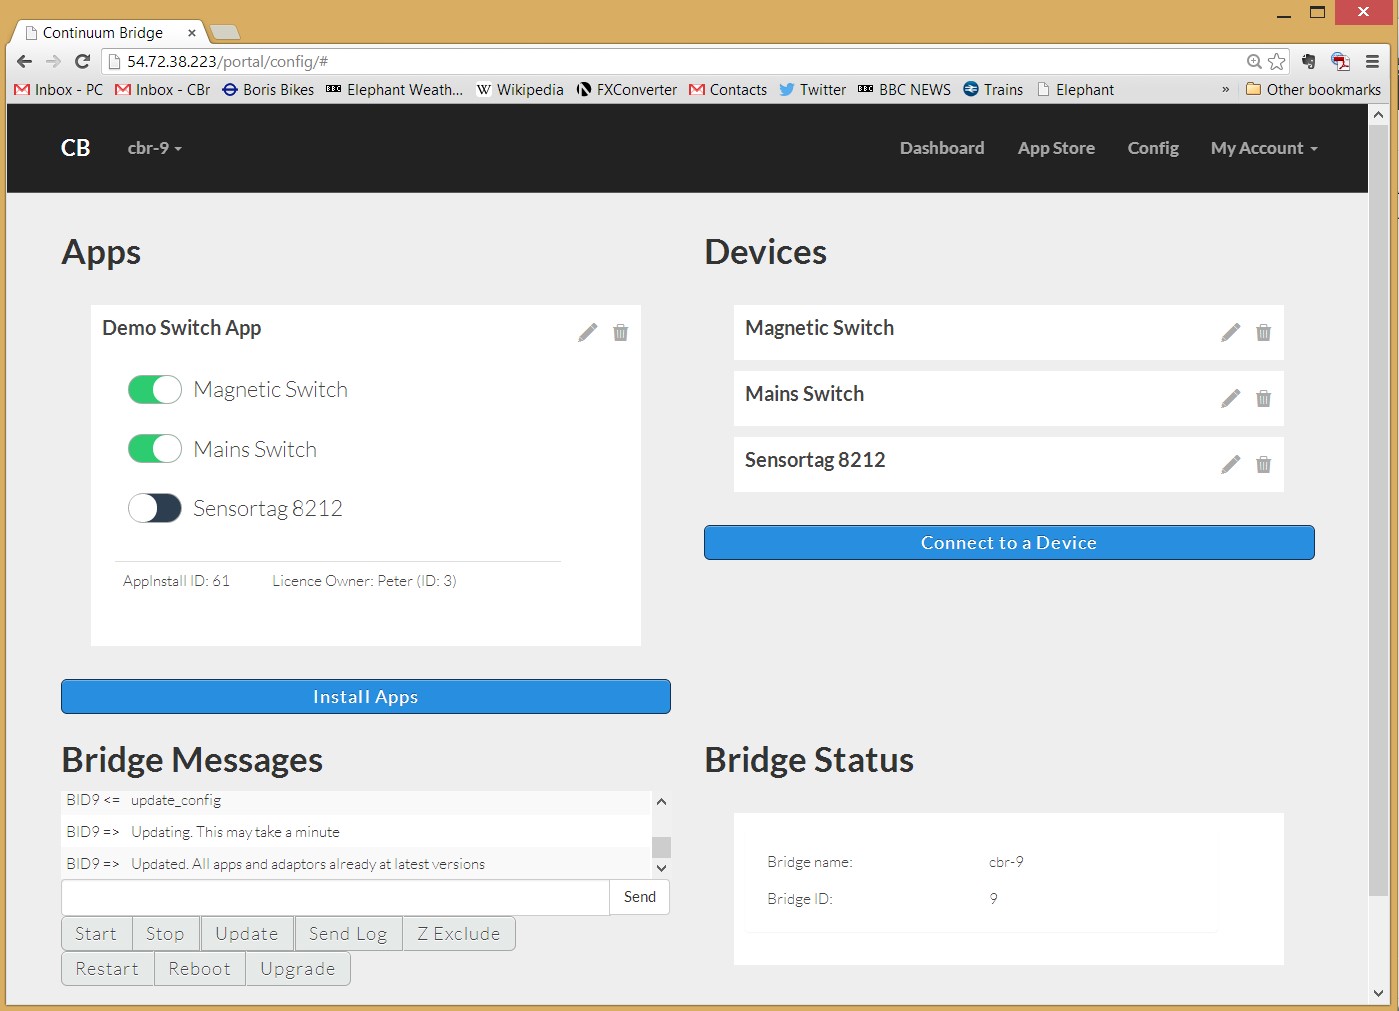Click the CB logo link
Screen dimensions: 1399x1011
[76, 148]
